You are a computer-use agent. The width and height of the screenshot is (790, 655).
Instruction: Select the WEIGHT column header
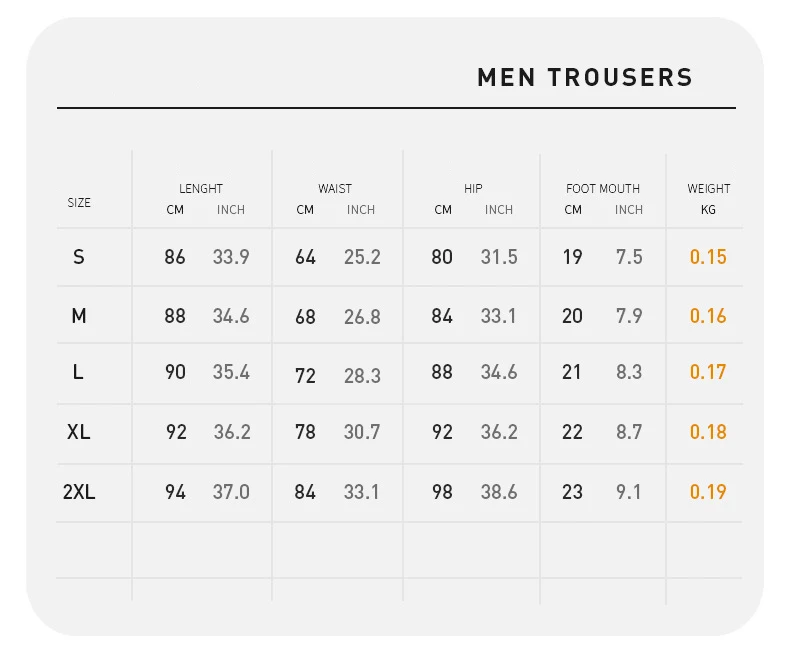pyautogui.click(x=708, y=188)
